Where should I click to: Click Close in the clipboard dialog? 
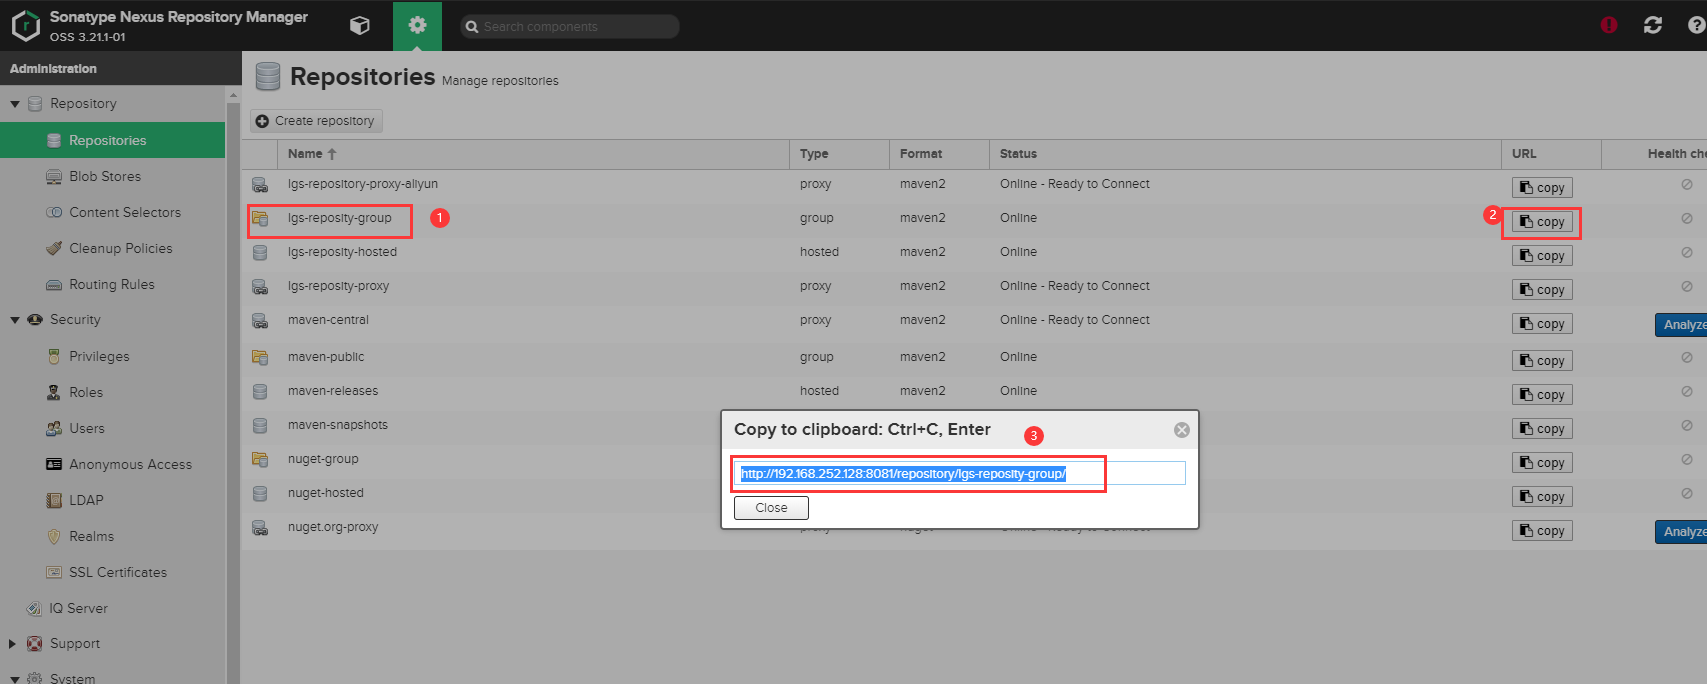771,508
